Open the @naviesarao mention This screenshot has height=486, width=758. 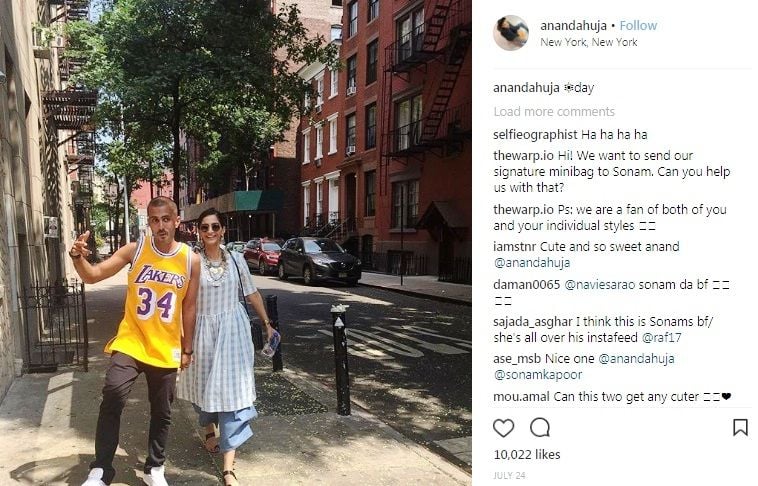tap(599, 284)
